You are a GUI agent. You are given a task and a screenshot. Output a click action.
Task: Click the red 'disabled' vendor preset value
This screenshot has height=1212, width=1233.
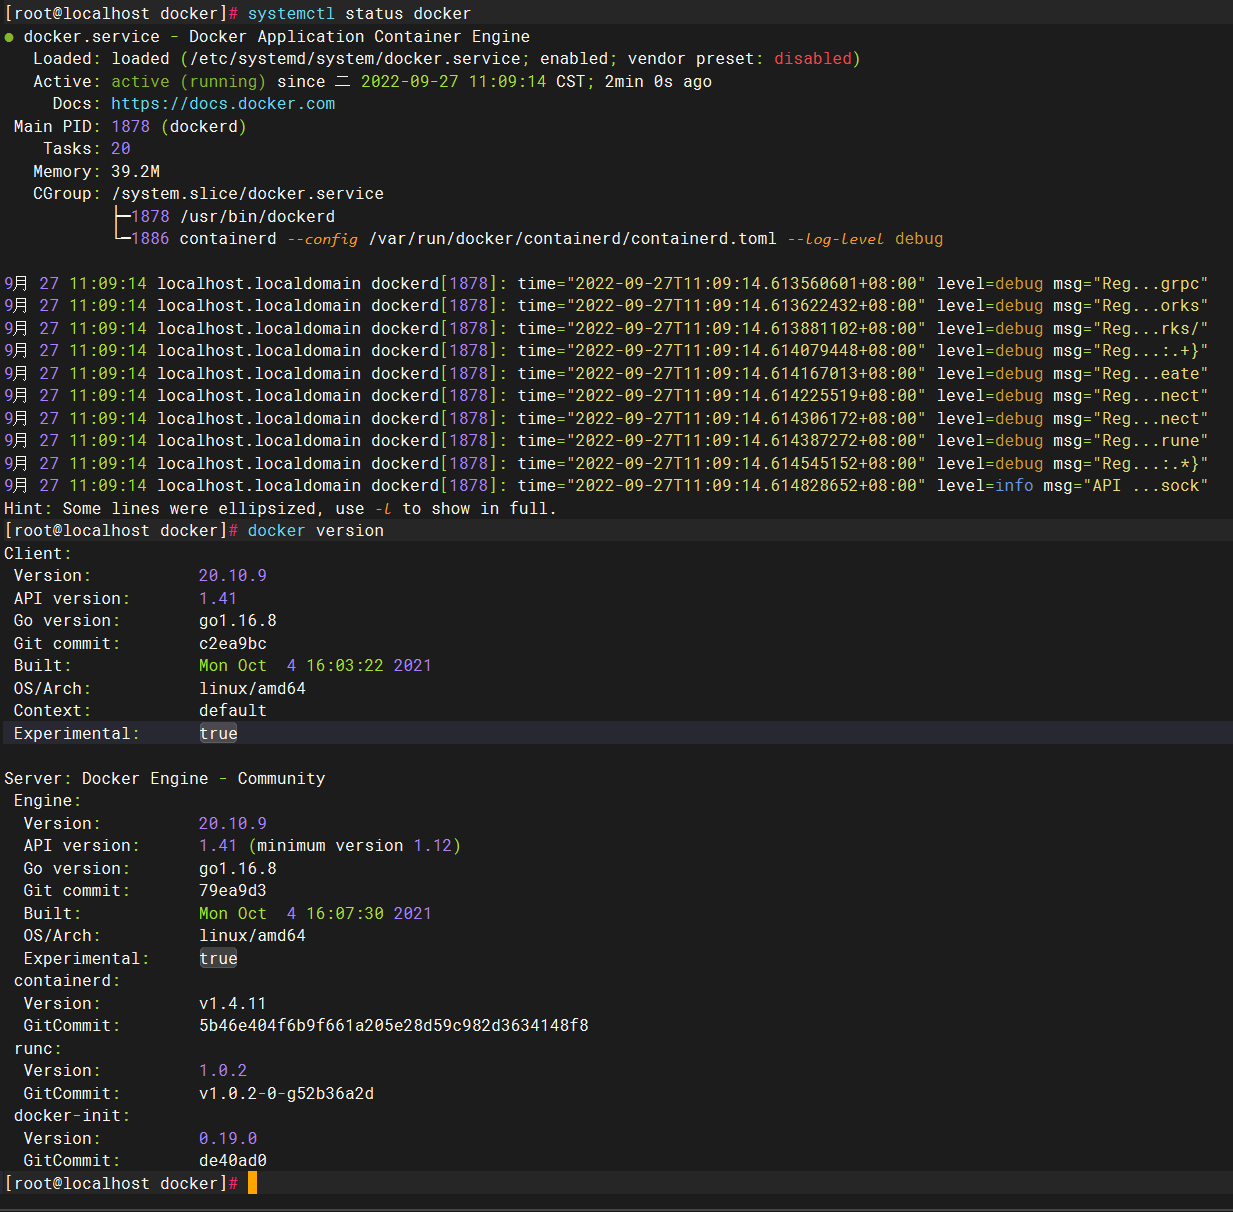(x=813, y=59)
